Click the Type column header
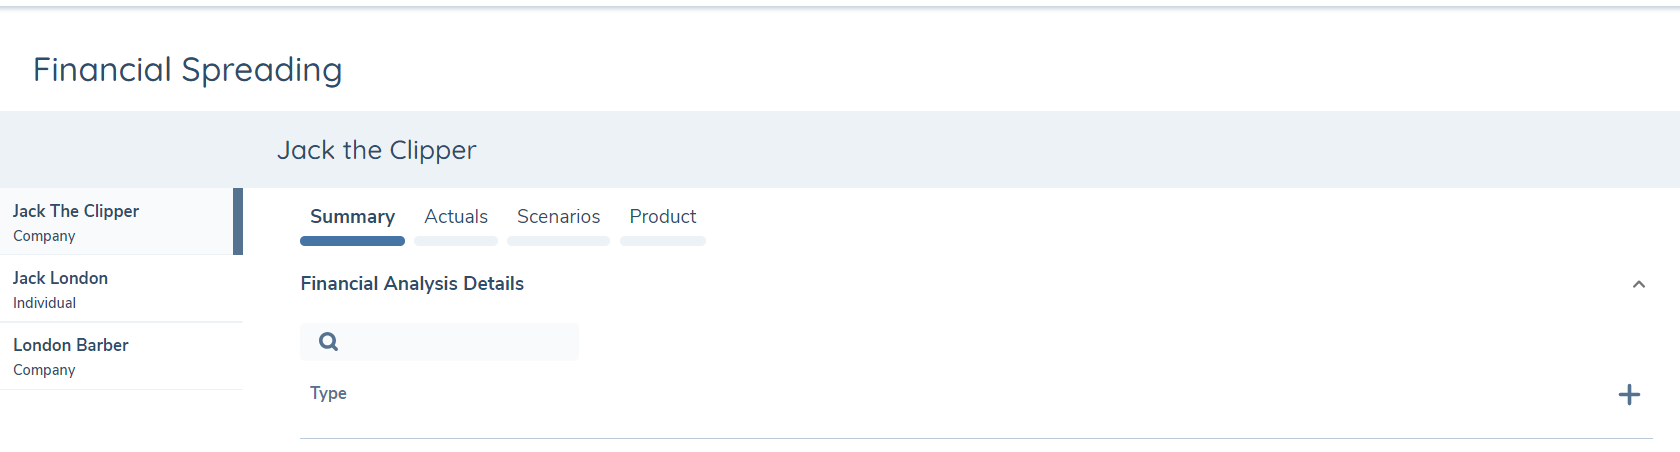 pyautogui.click(x=328, y=393)
